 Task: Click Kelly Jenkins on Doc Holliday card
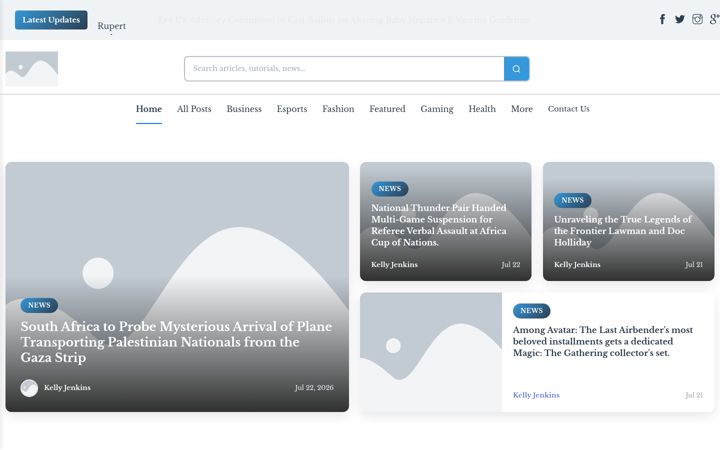[577, 265]
